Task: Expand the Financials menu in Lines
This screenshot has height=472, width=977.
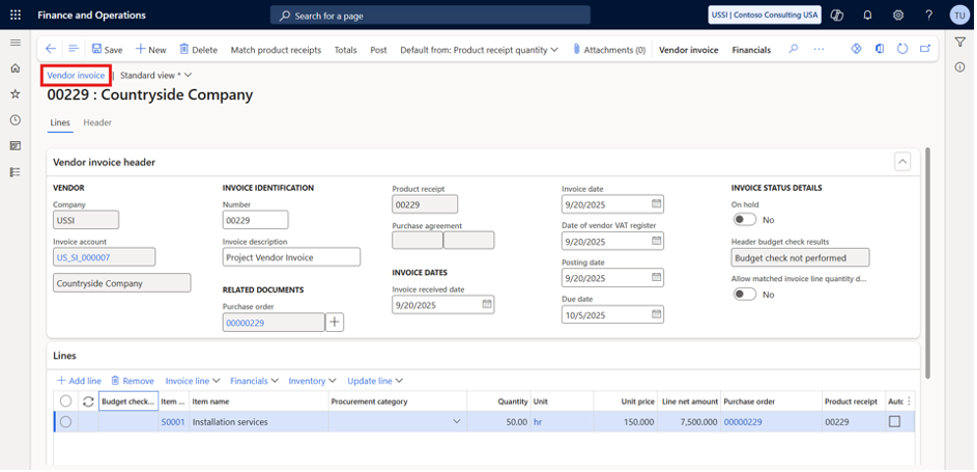Action: point(254,380)
